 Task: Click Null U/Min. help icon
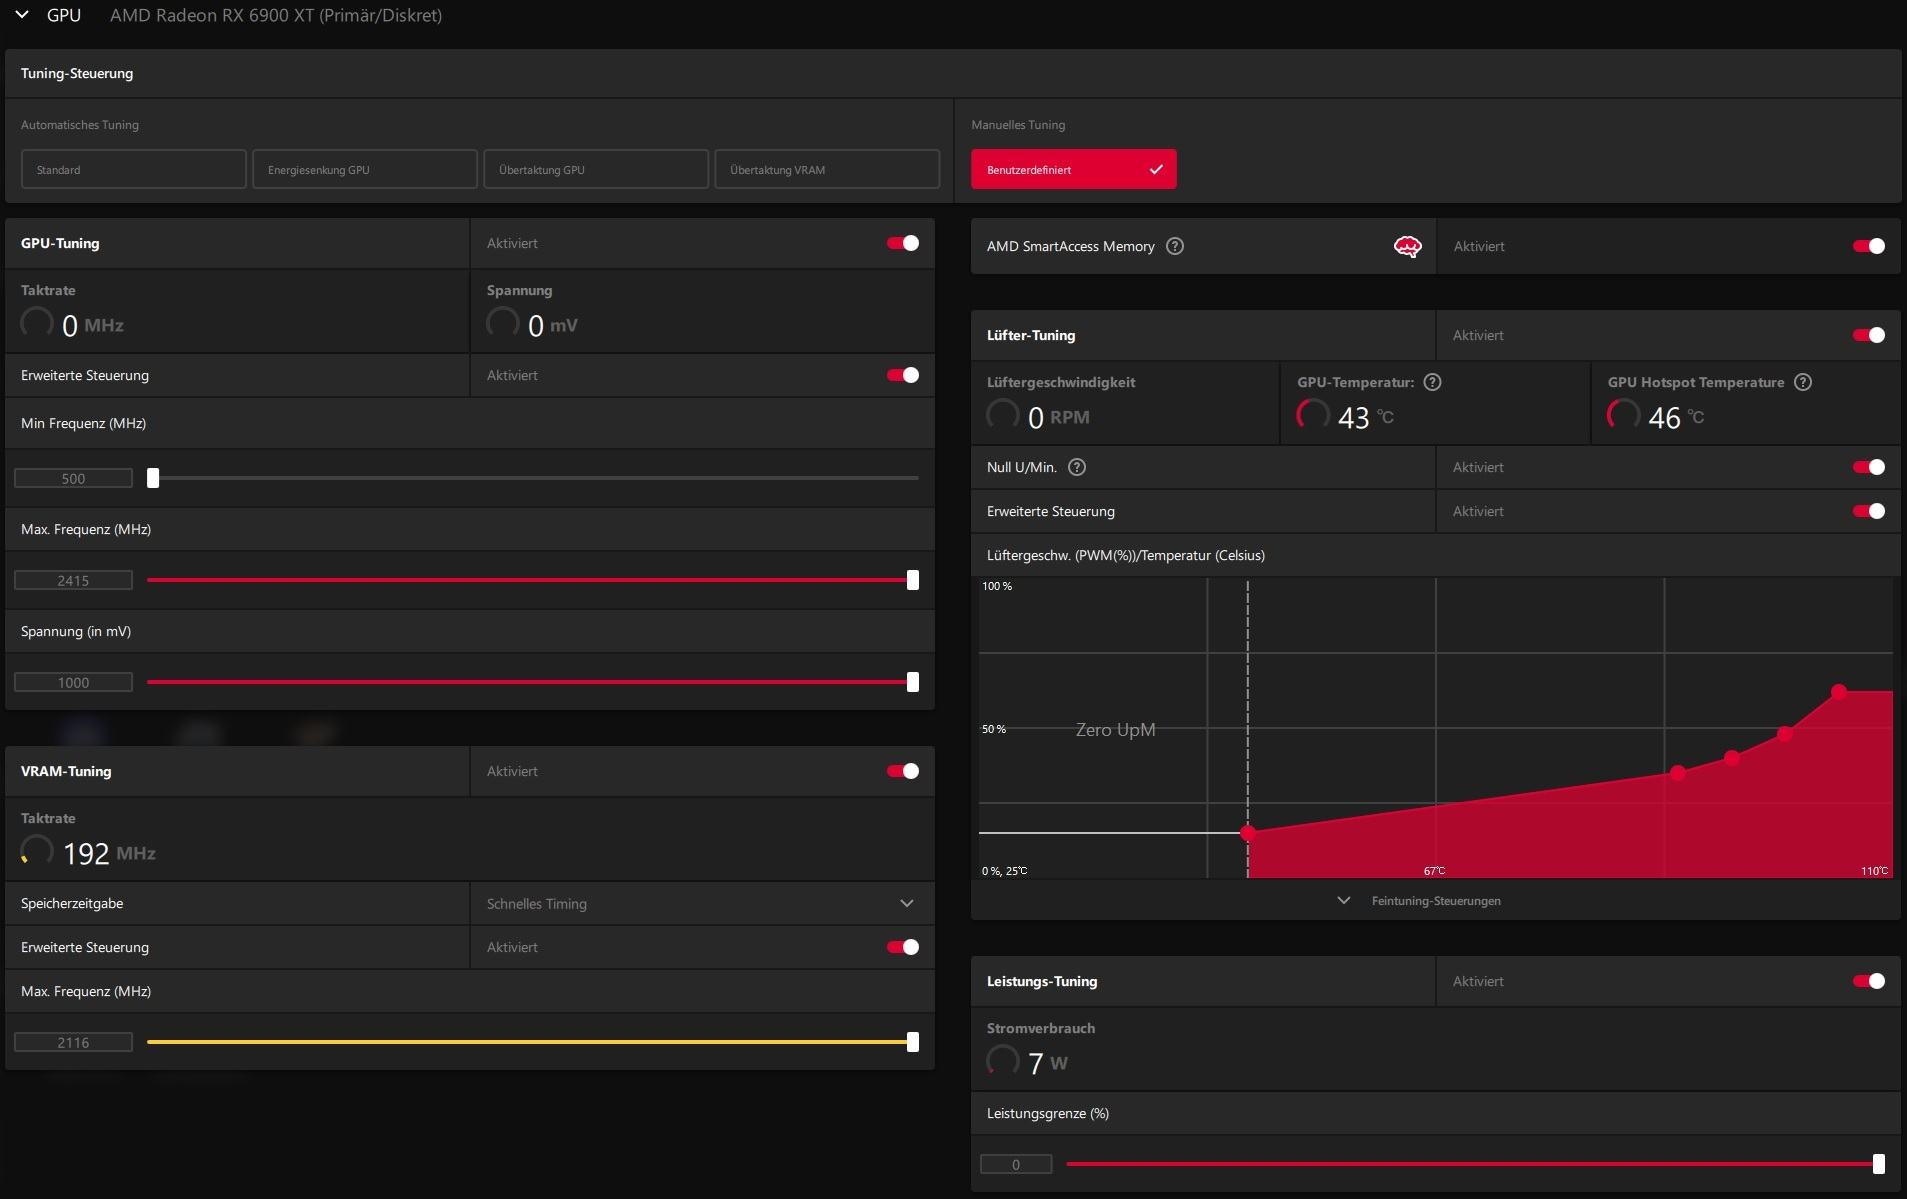coord(1077,467)
